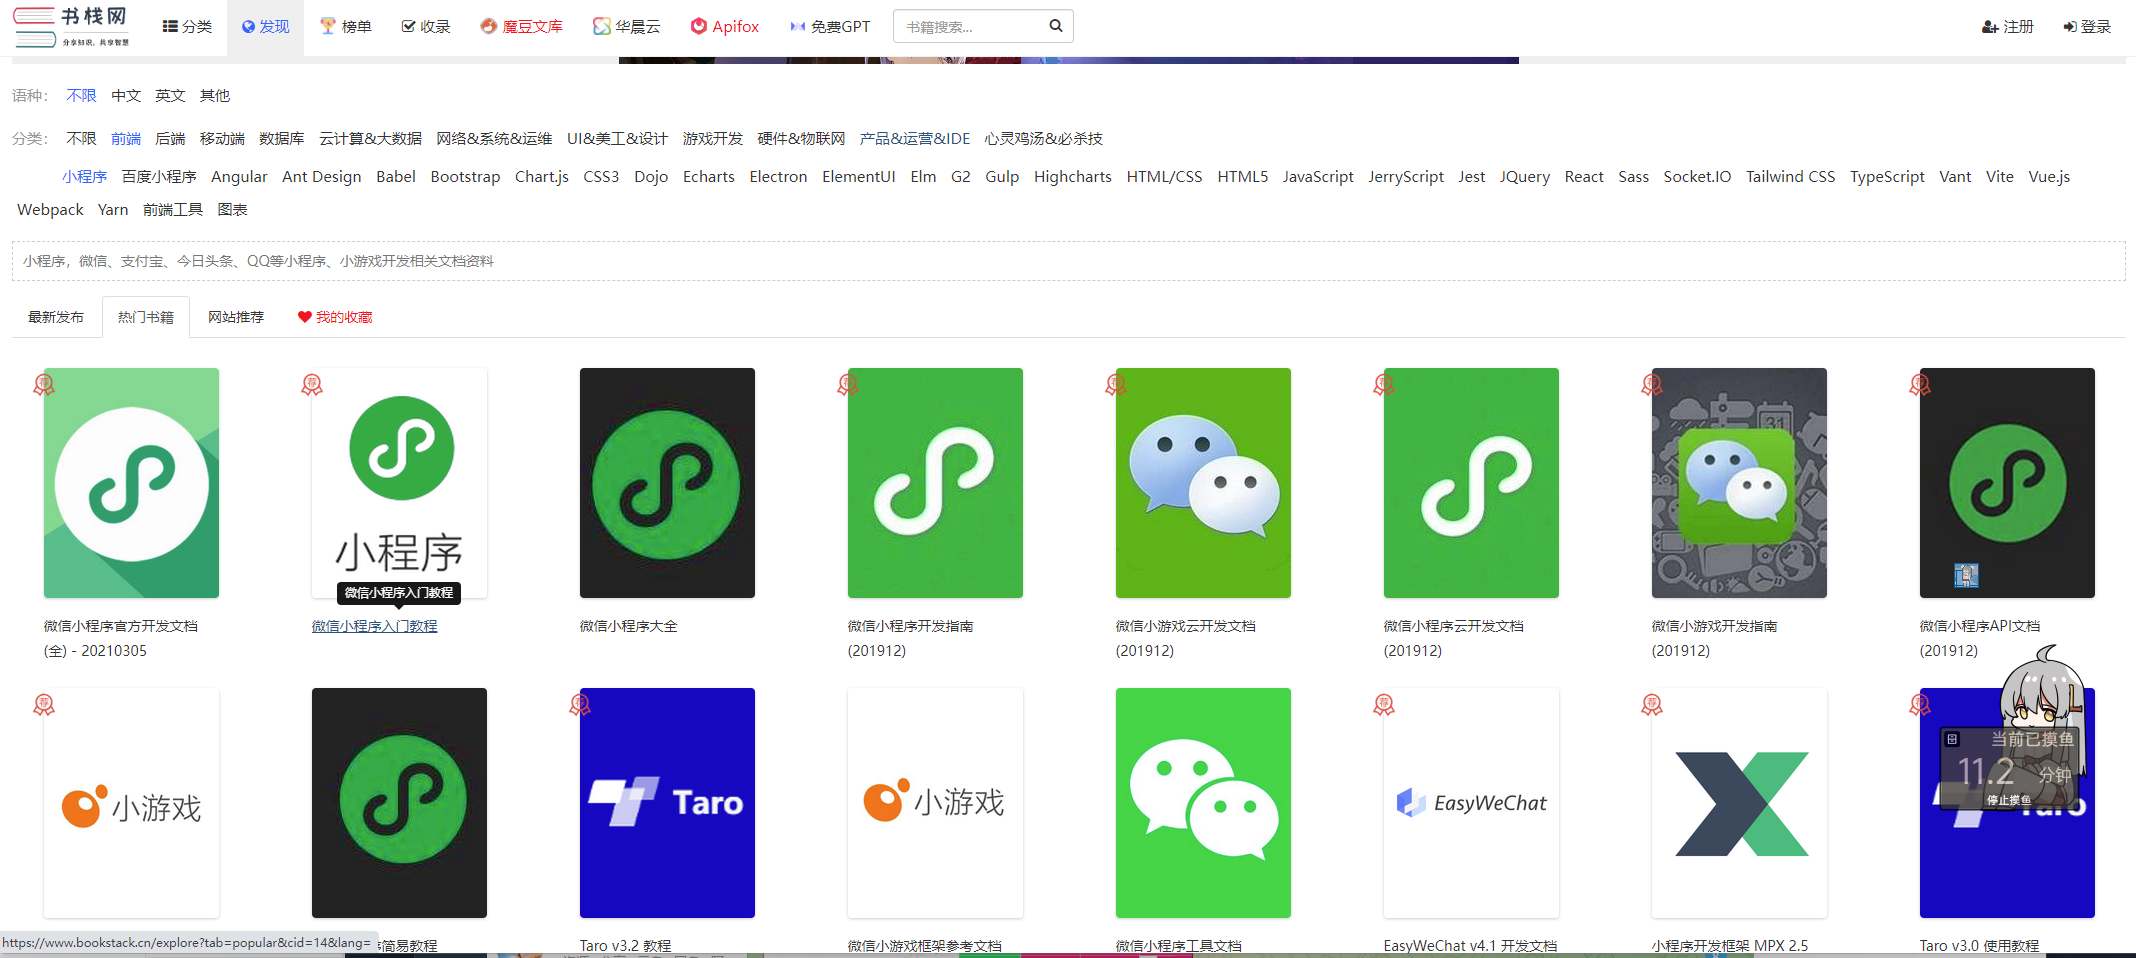Viewport: 2136px width, 958px height.
Task: Click the small icon on 微信小程序API文档 cover
Action: (x=1966, y=575)
